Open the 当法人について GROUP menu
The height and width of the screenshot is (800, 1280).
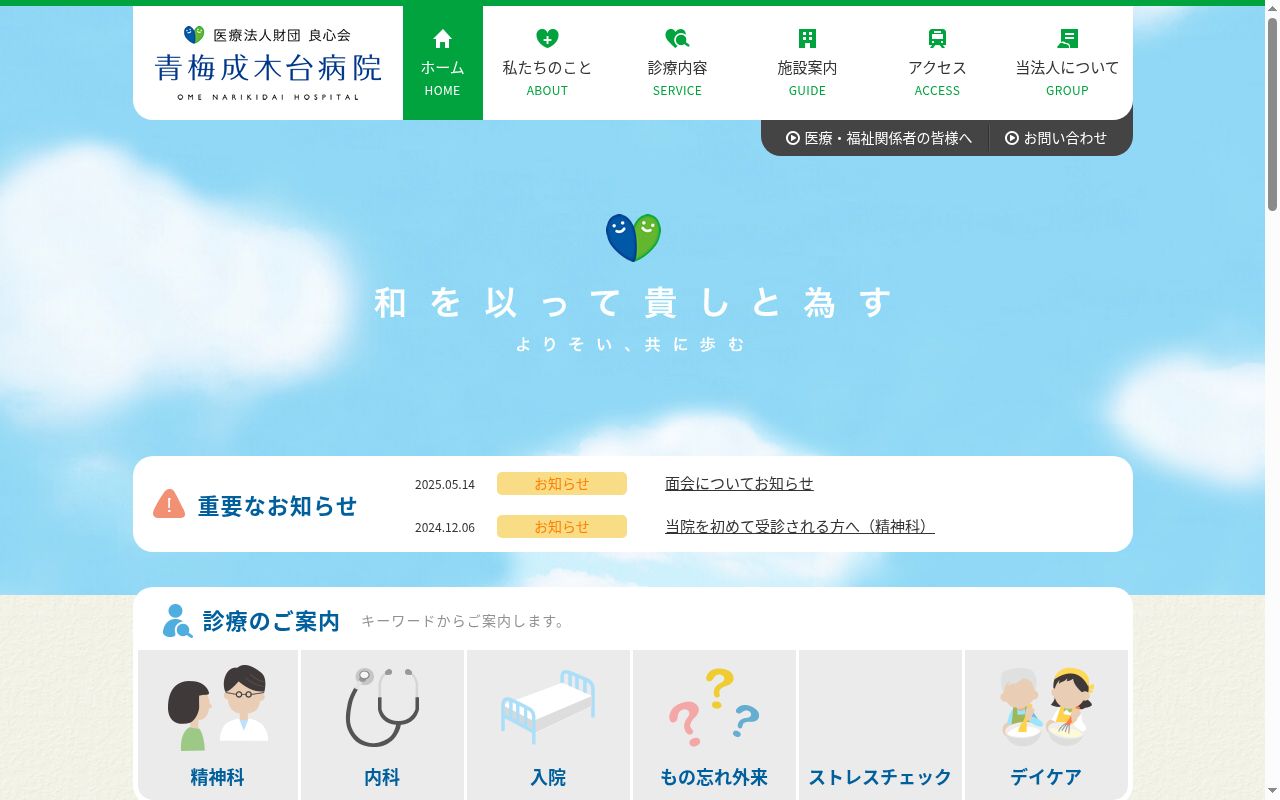[x=1067, y=63]
